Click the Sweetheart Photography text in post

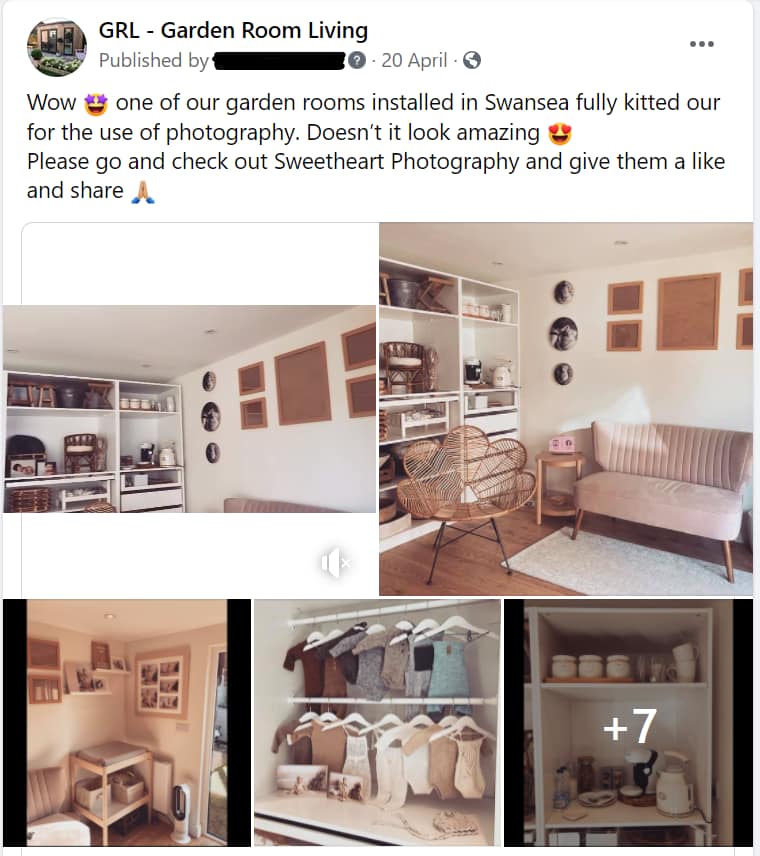pos(396,162)
